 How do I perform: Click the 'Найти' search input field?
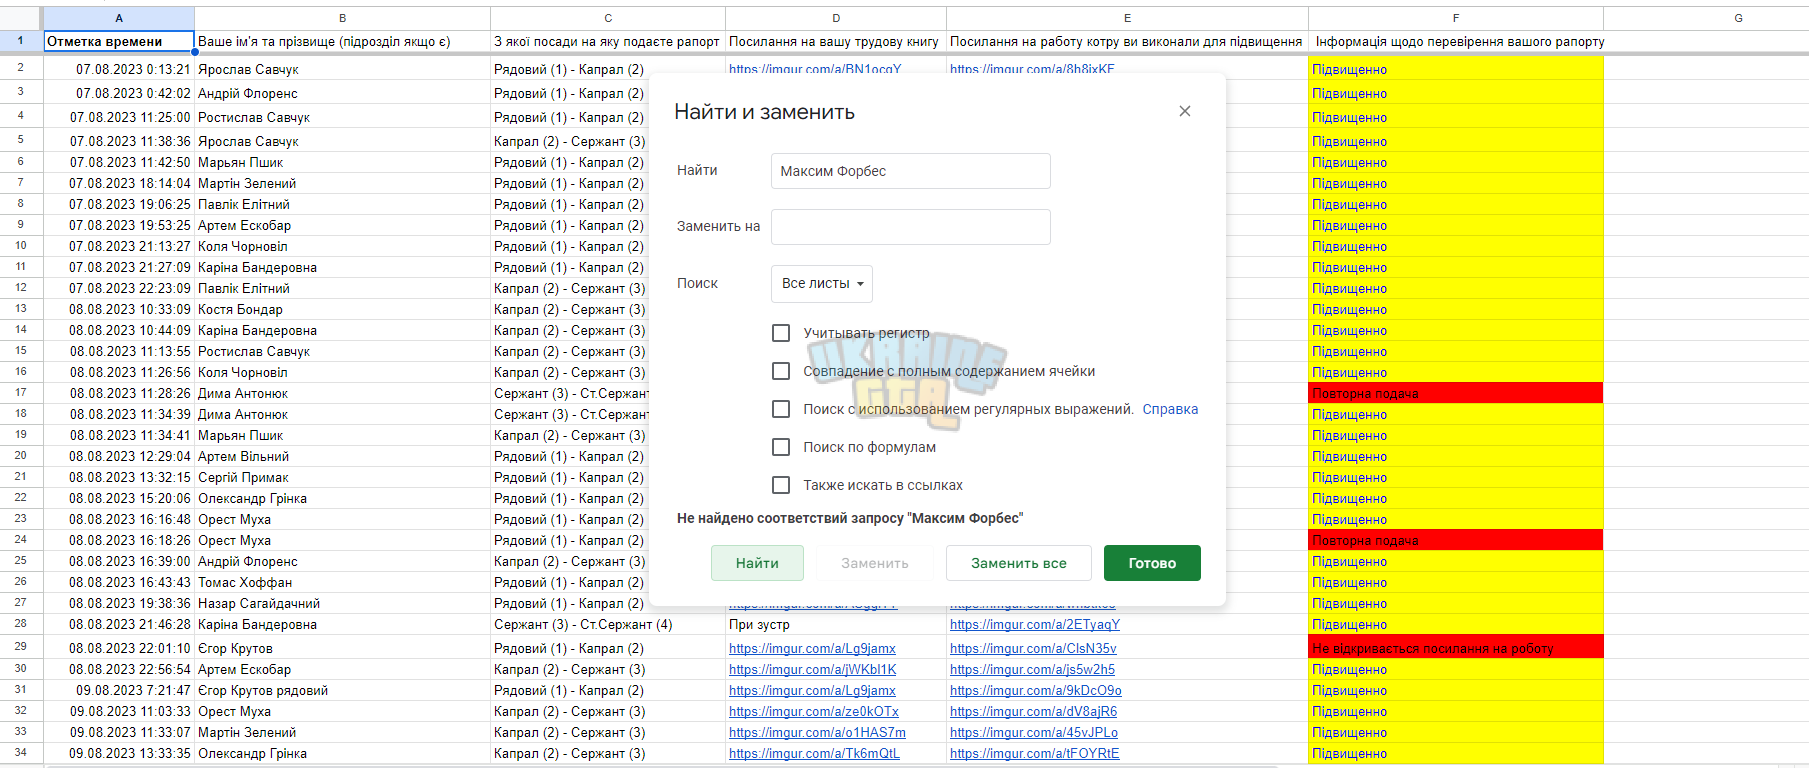coord(910,171)
